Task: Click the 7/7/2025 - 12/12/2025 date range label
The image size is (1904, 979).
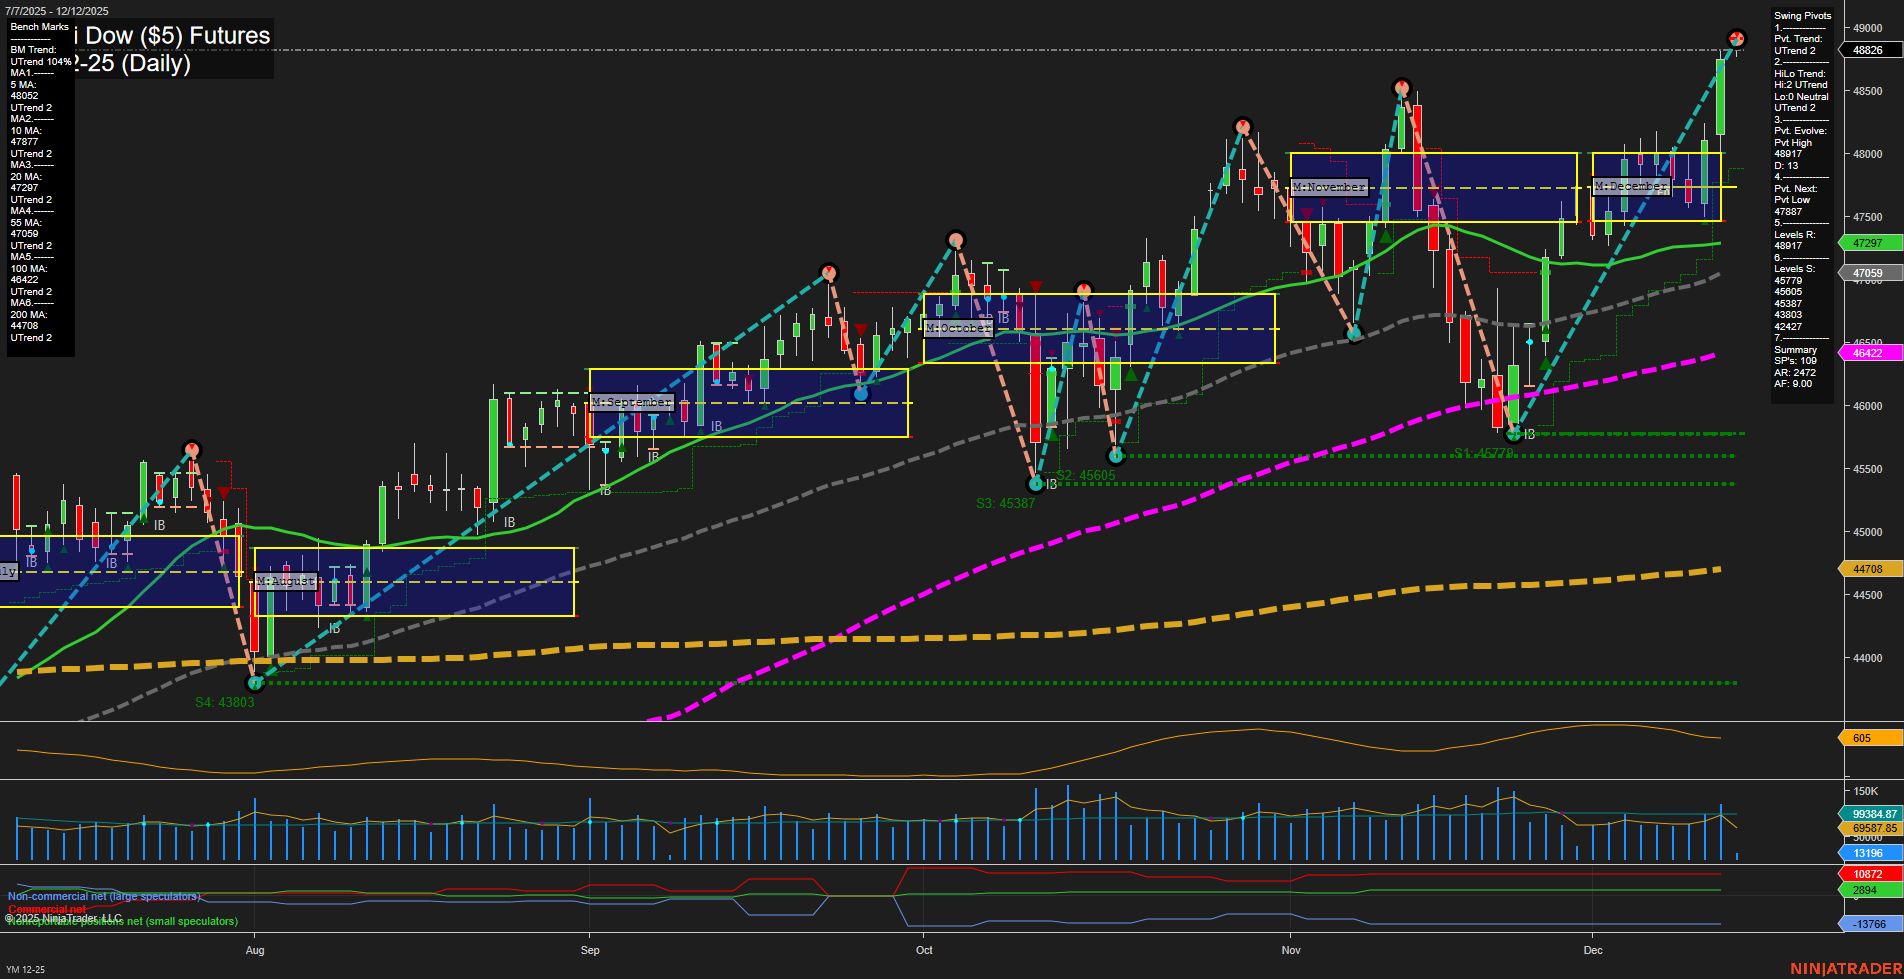Action: [59, 11]
